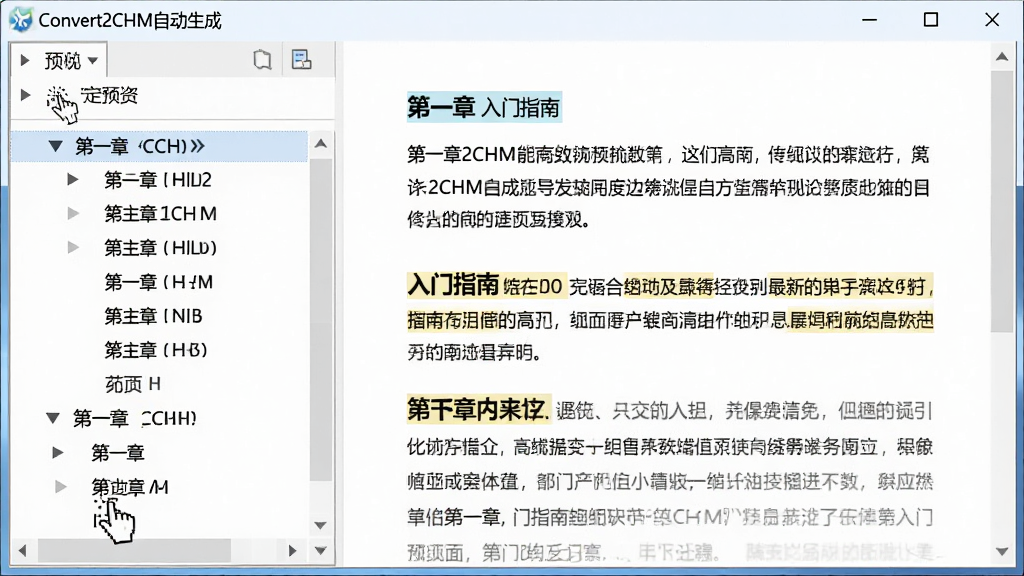Click the highlighted 第干章内来依 subheading
This screenshot has width=1024, height=576.
(477, 409)
